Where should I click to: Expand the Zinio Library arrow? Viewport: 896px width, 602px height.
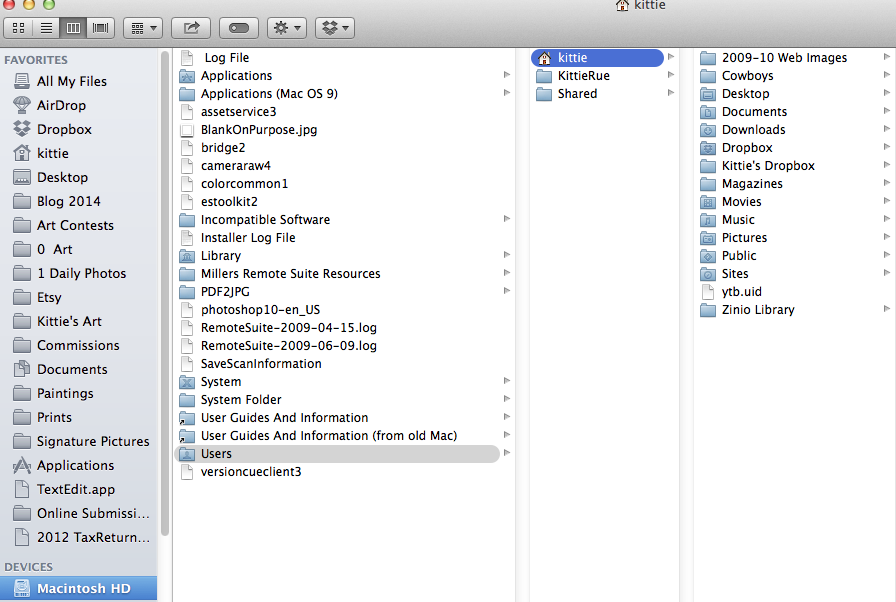click(x=886, y=308)
